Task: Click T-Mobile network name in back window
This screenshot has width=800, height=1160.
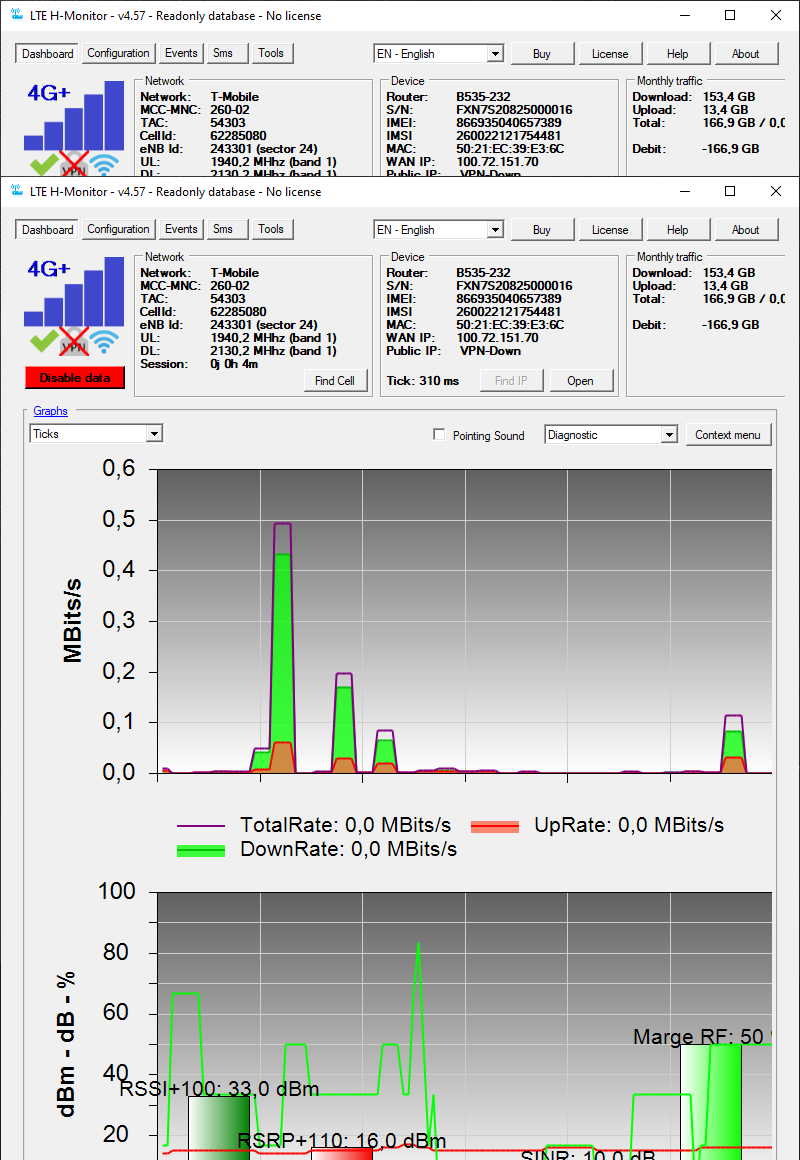Action: point(235,97)
